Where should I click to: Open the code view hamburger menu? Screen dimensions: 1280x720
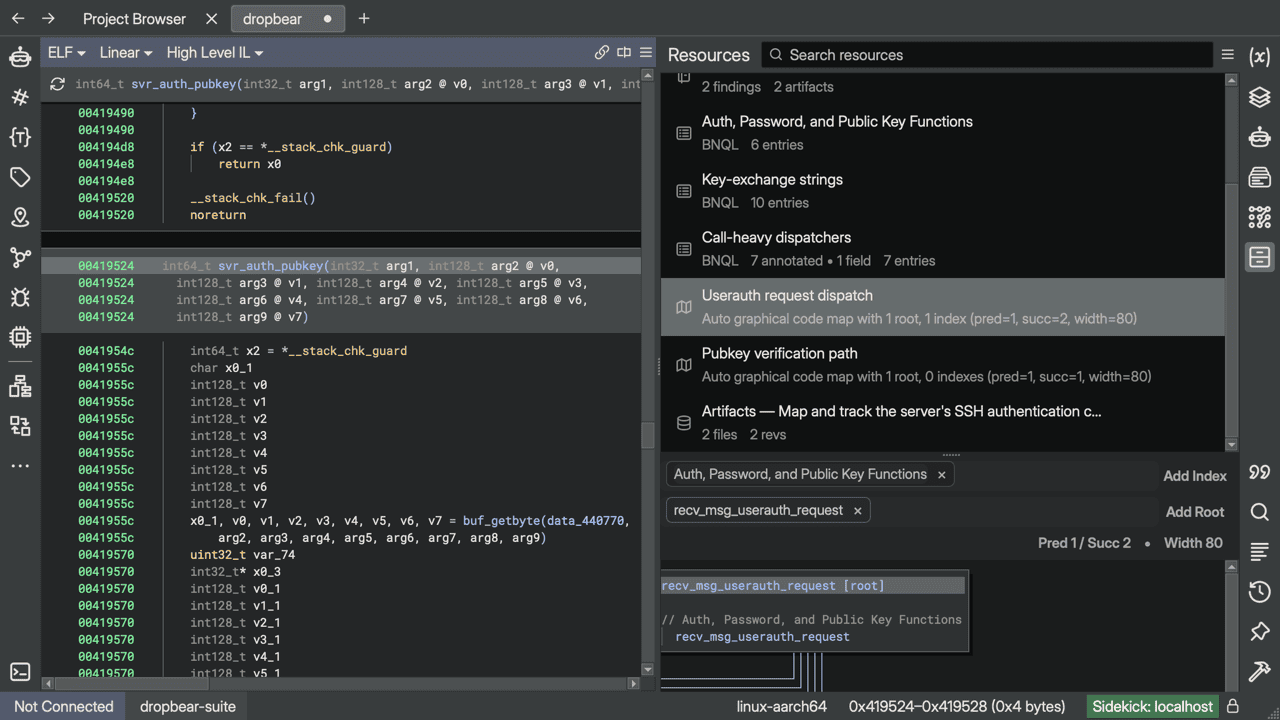click(x=646, y=52)
